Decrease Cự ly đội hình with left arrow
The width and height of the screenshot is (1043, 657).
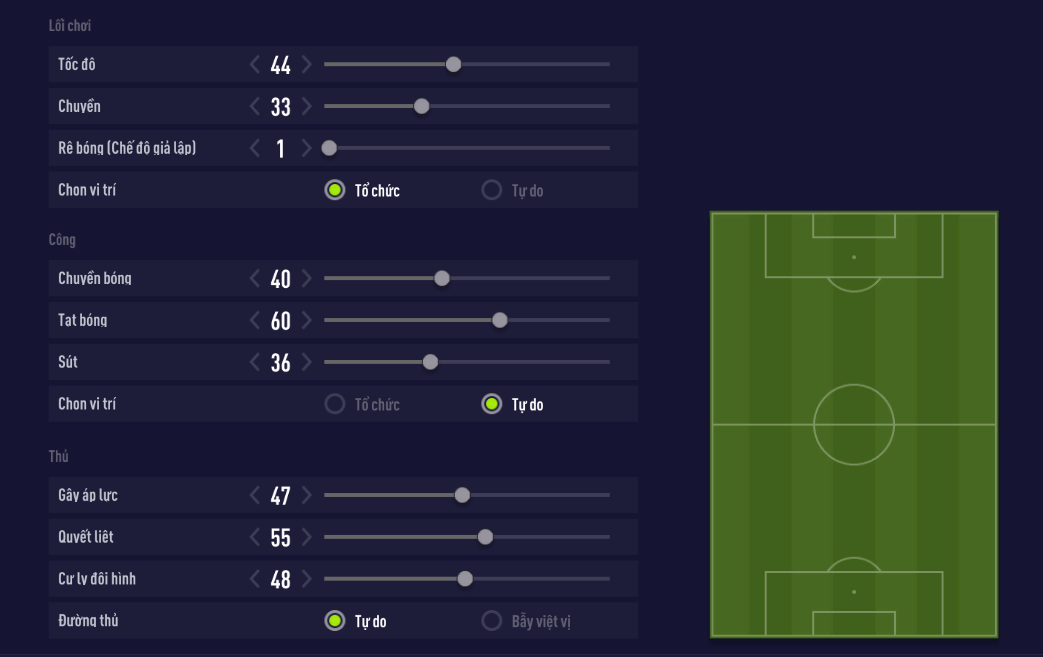[x=255, y=579]
